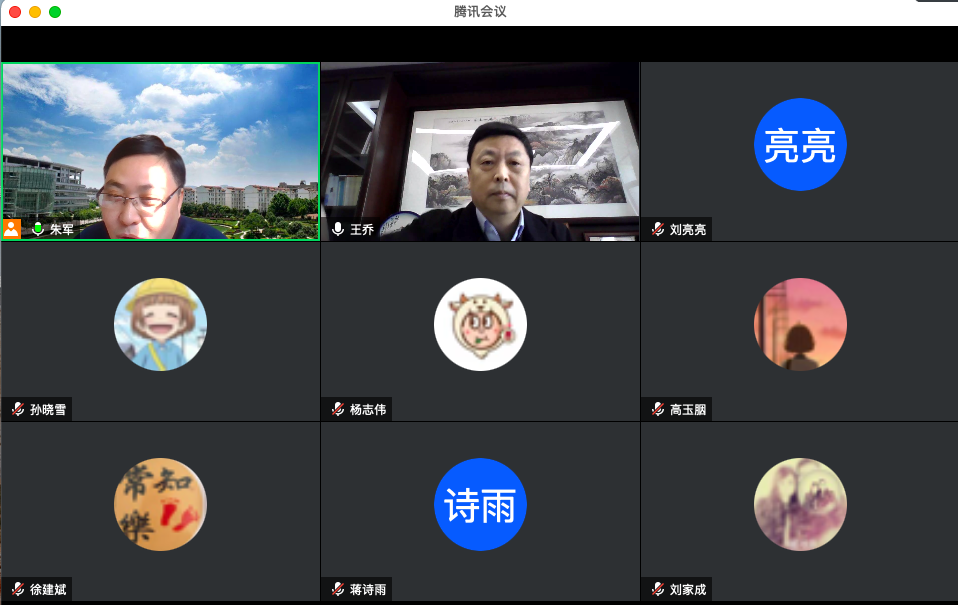Click 刘家成's blurred avatar picture
The image size is (958, 605).
(800, 505)
